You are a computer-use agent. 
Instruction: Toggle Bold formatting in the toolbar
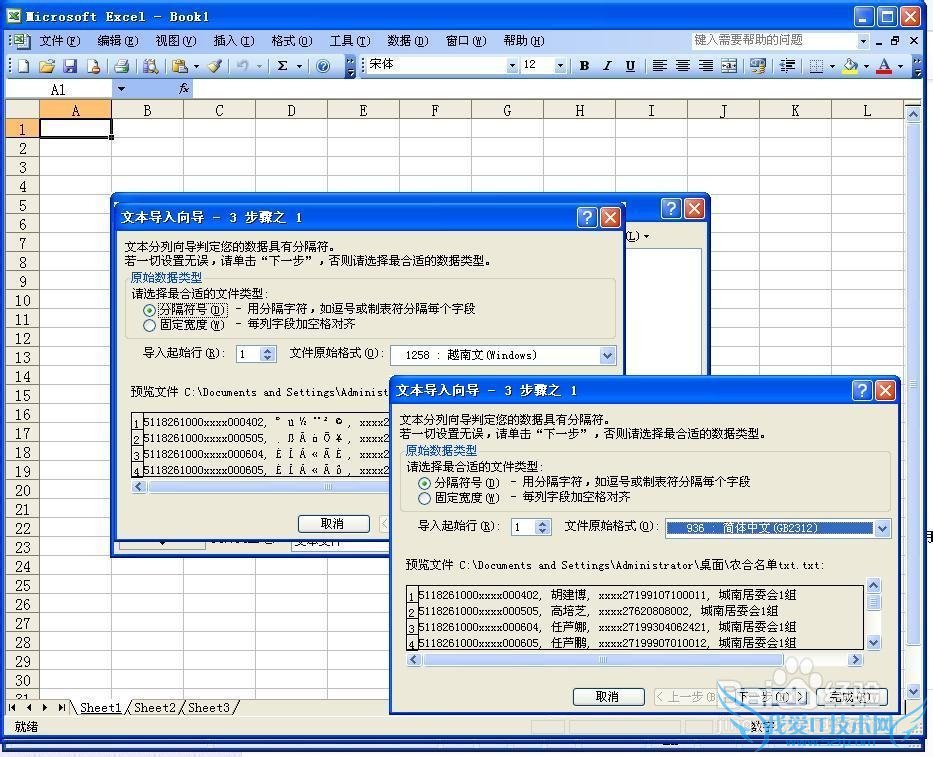(584, 66)
